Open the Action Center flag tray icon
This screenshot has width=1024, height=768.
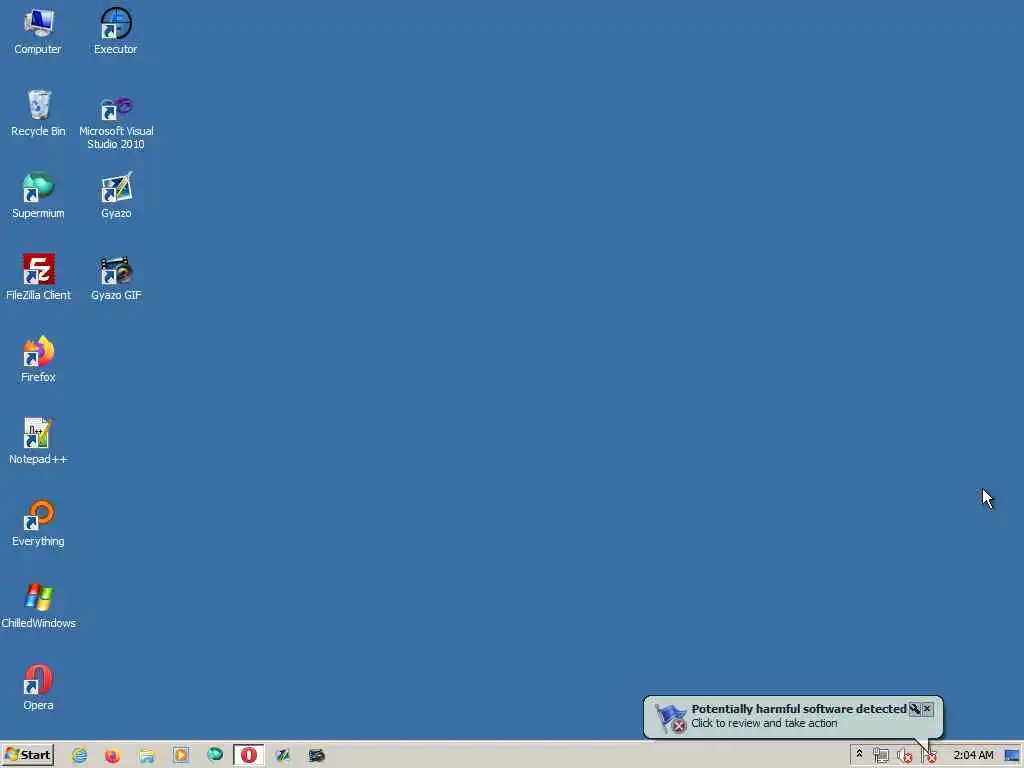click(928, 756)
